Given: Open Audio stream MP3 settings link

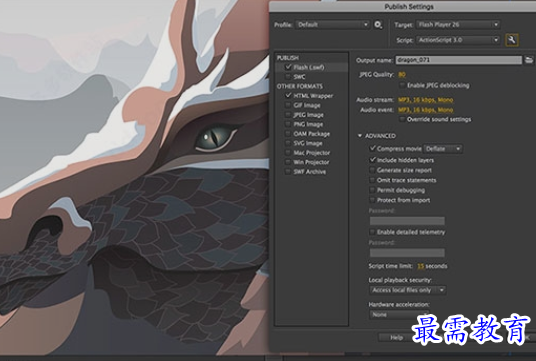Looking at the screenshot, I should coord(426,100).
